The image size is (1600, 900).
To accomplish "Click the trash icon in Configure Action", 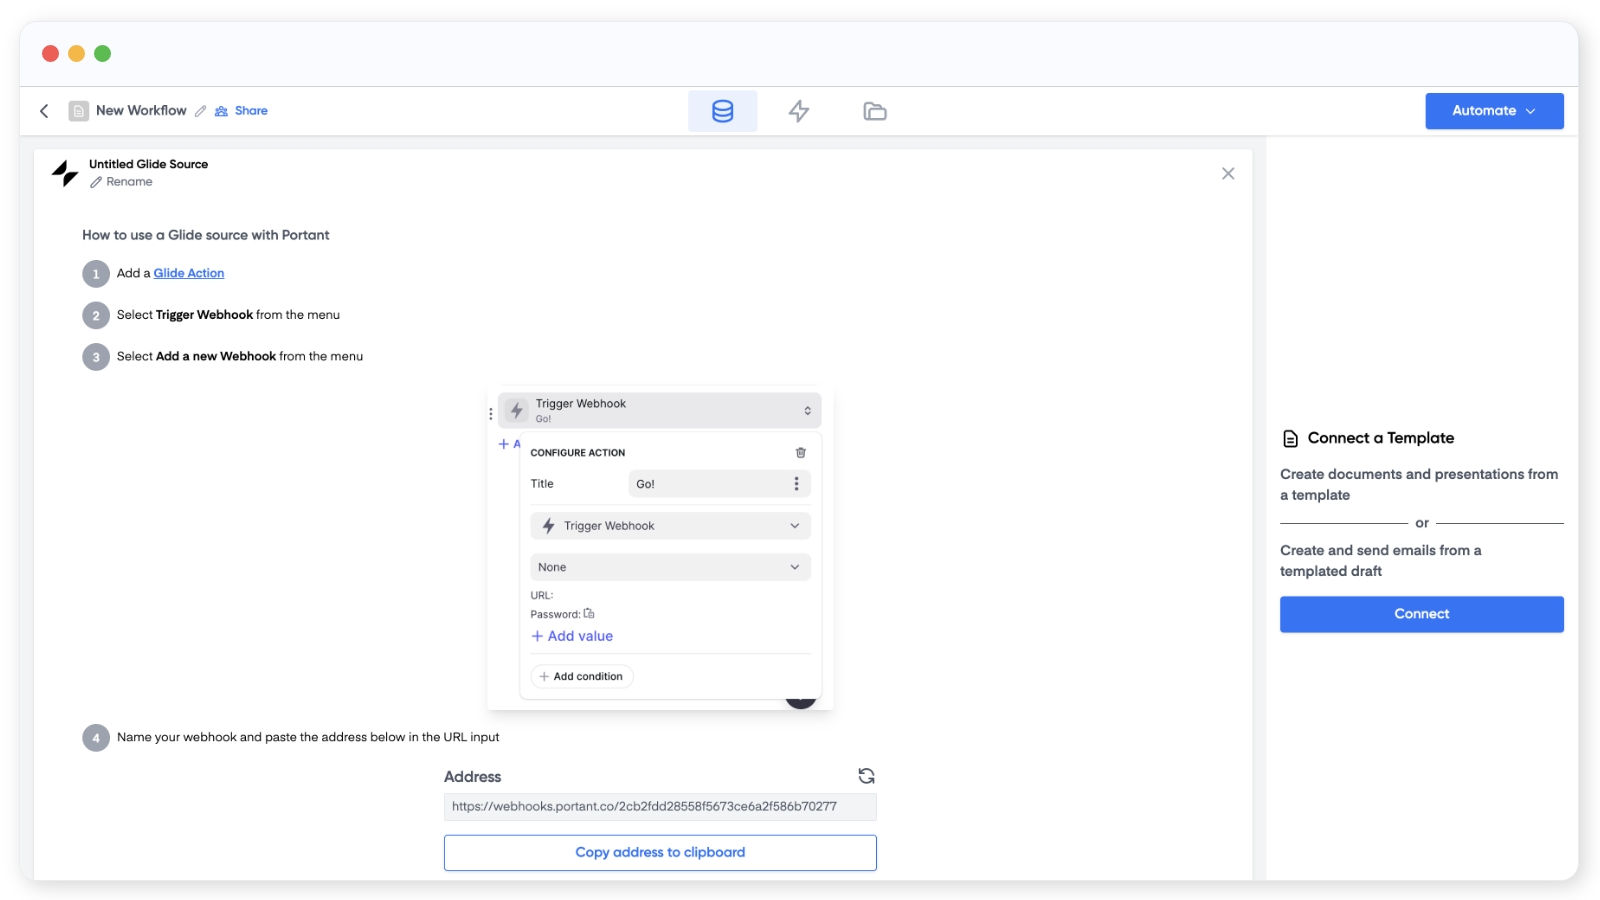I will tap(800, 453).
